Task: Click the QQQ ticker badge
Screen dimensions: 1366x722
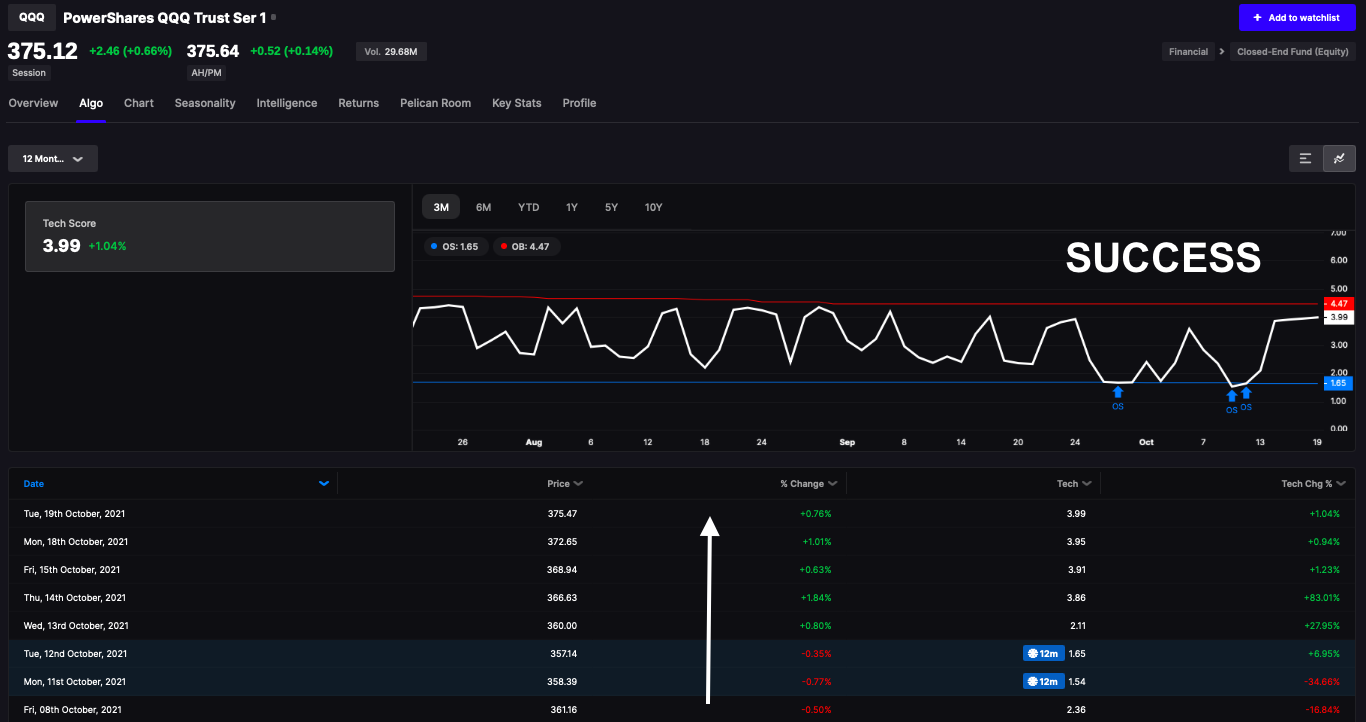Action: point(32,17)
